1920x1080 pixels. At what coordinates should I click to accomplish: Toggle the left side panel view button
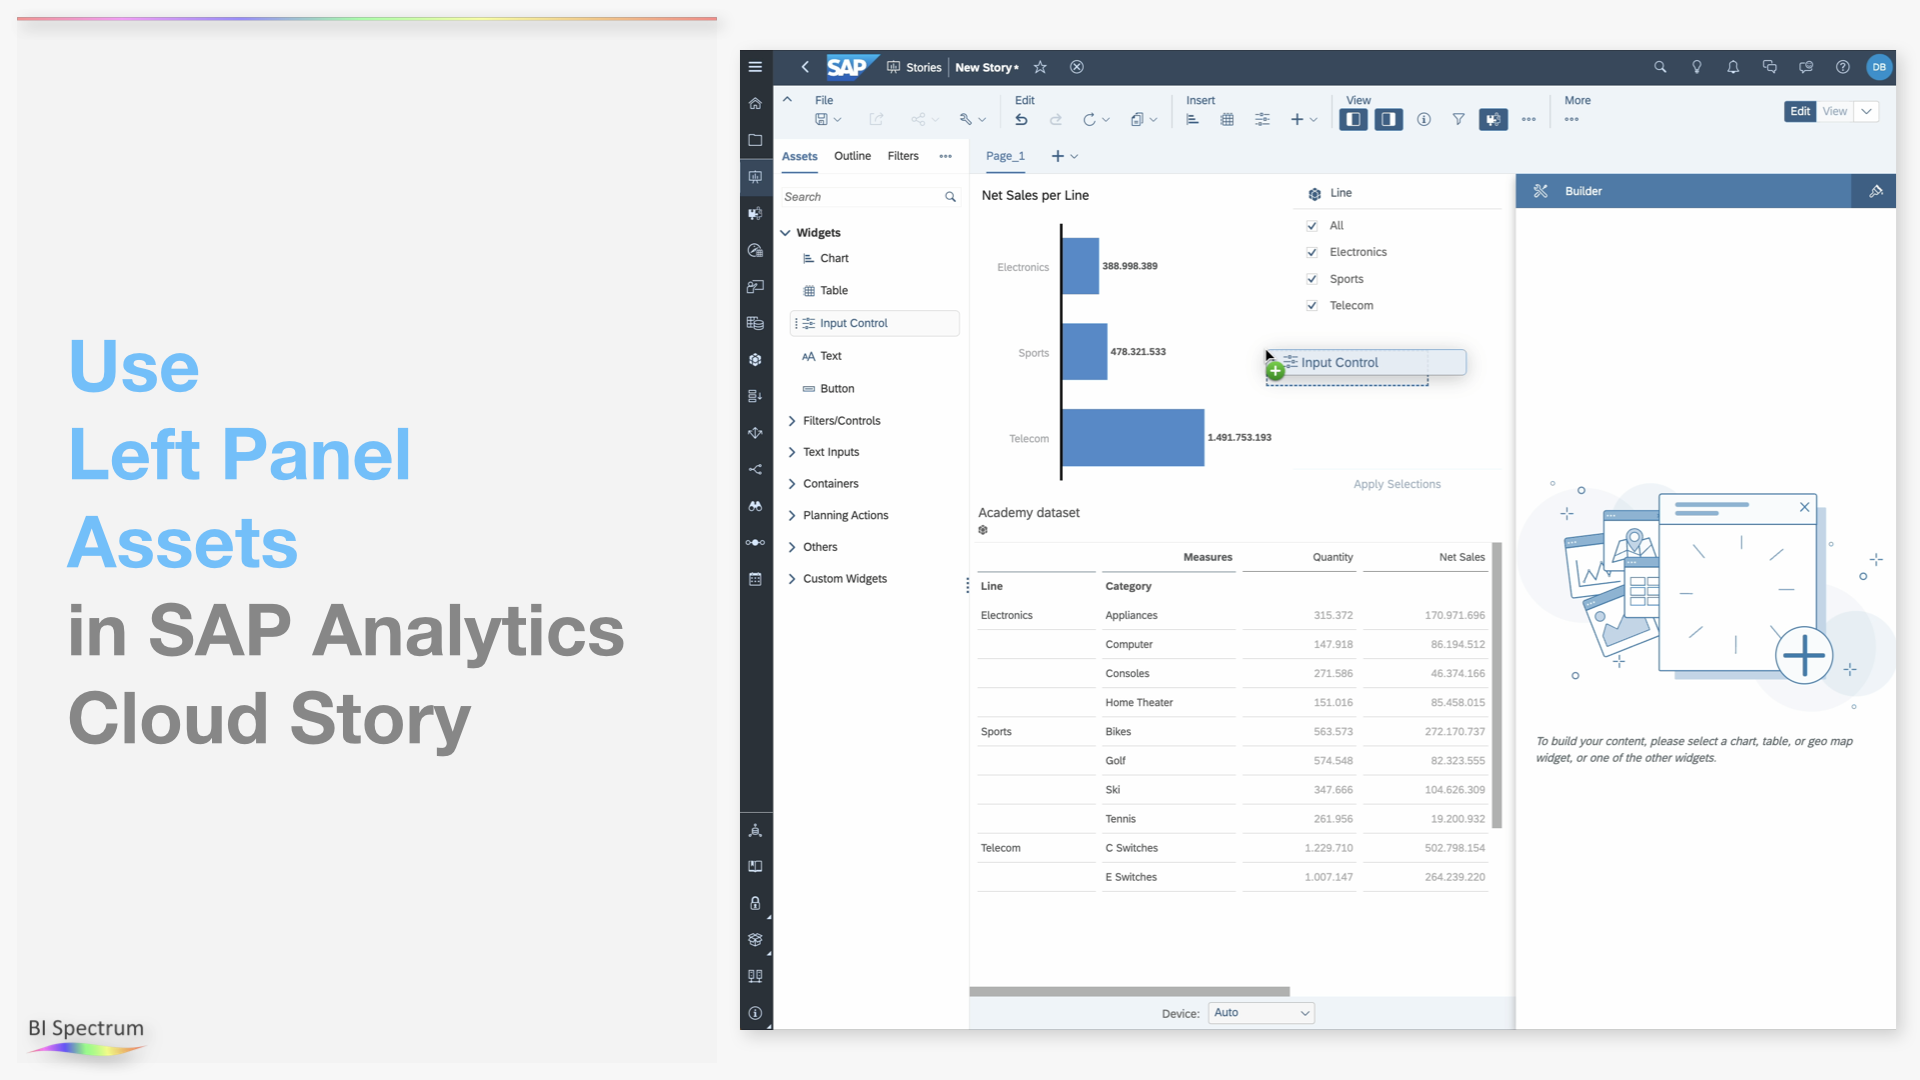click(x=1354, y=120)
